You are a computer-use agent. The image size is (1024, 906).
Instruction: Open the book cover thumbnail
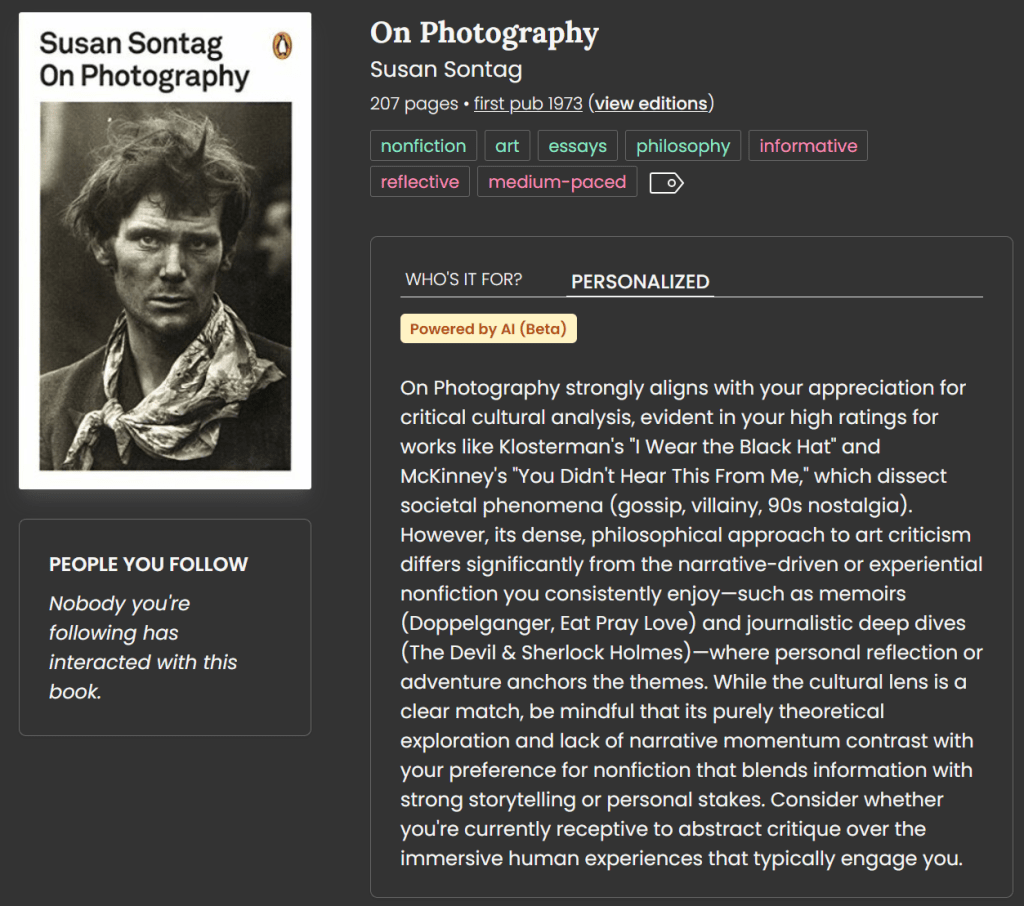[x=165, y=250]
